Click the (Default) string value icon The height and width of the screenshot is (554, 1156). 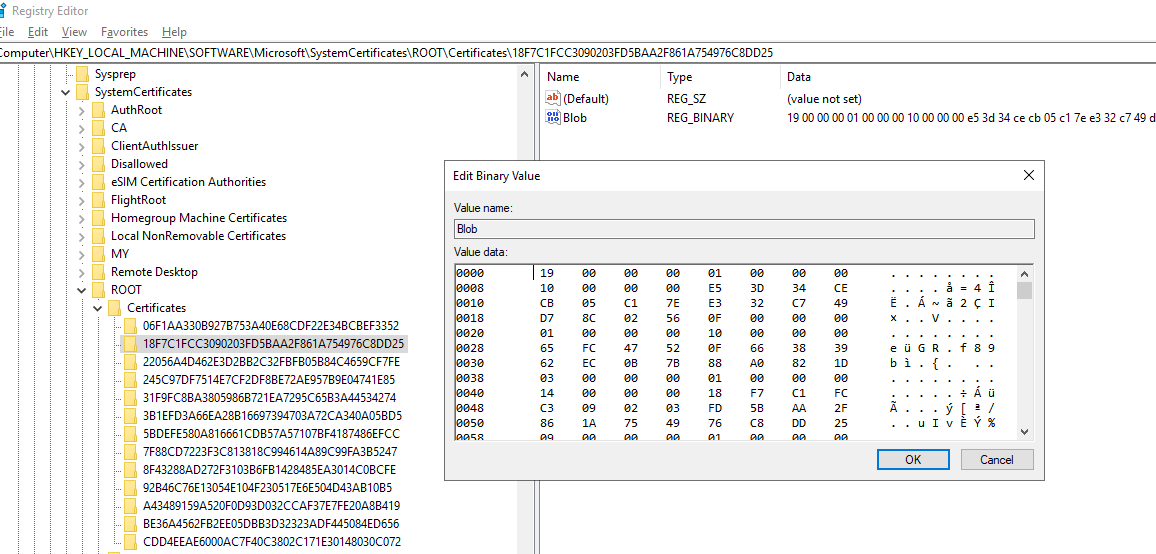[553, 99]
